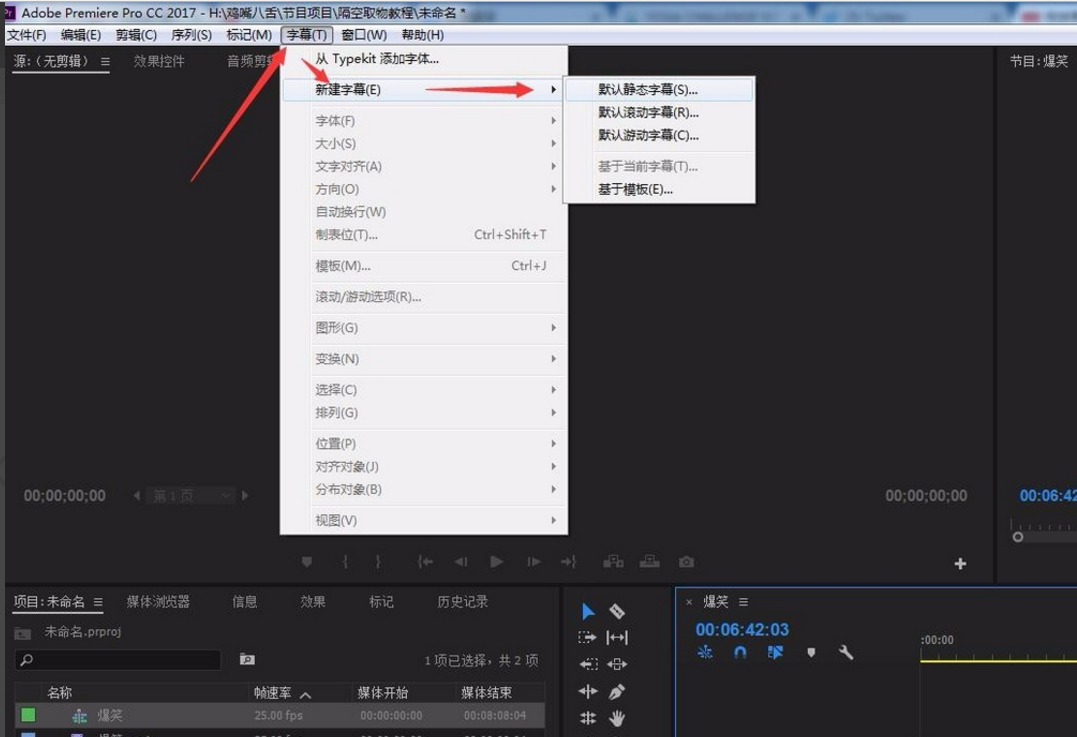This screenshot has height=737, width=1077.
Task: Choose 基于模板(E) from submenu
Action: coord(659,190)
